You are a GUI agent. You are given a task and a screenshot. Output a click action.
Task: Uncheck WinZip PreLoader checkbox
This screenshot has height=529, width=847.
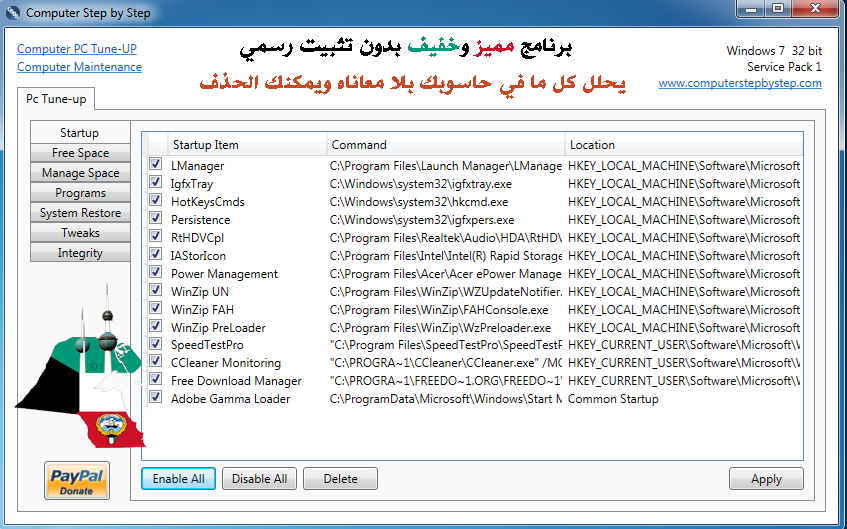click(156, 326)
